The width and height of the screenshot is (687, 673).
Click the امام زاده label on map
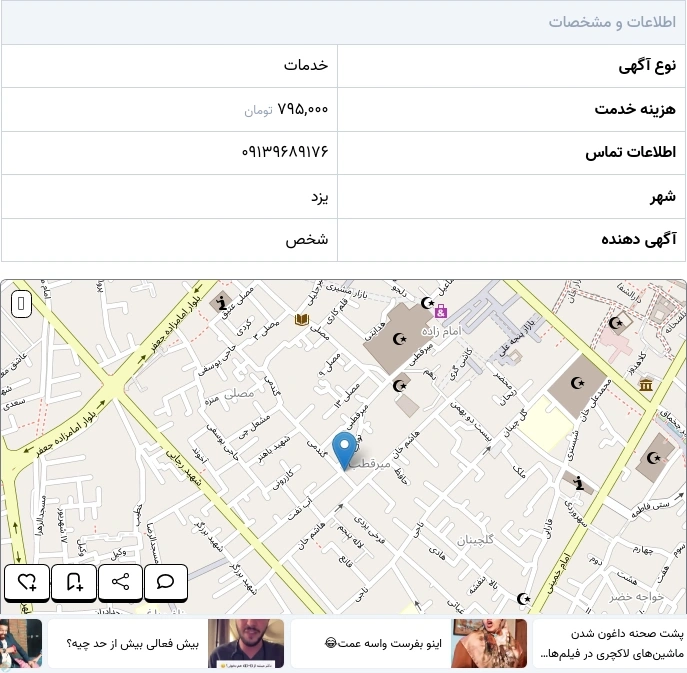pyautogui.click(x=442, y=331)
